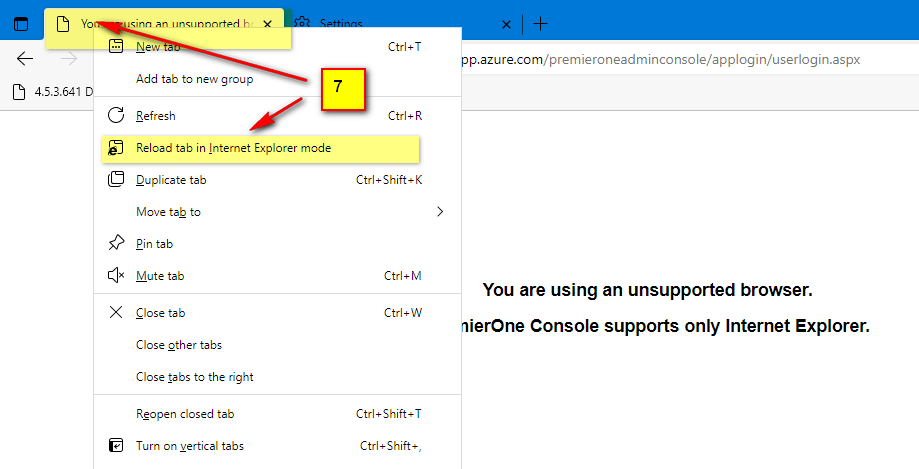Click the Settings tab gear icon
The image size is (919, 469).
click(302, 24)
